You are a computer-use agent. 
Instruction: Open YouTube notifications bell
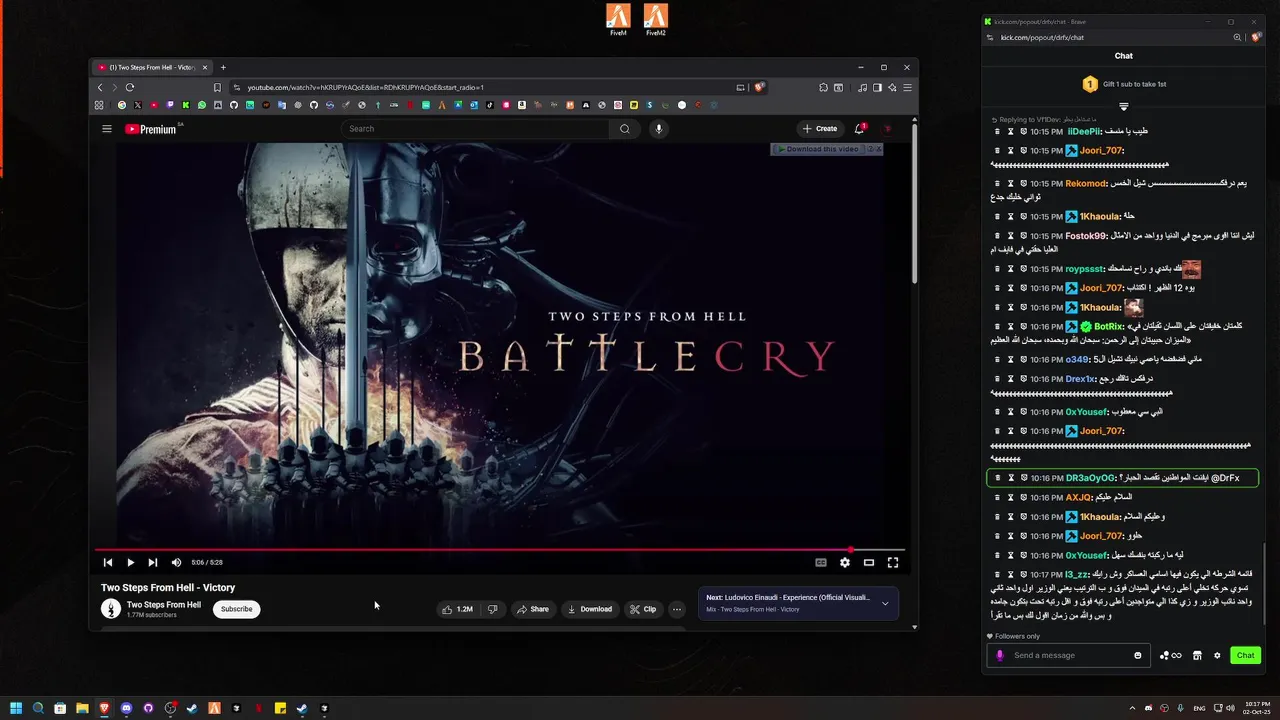coord(860,129)
